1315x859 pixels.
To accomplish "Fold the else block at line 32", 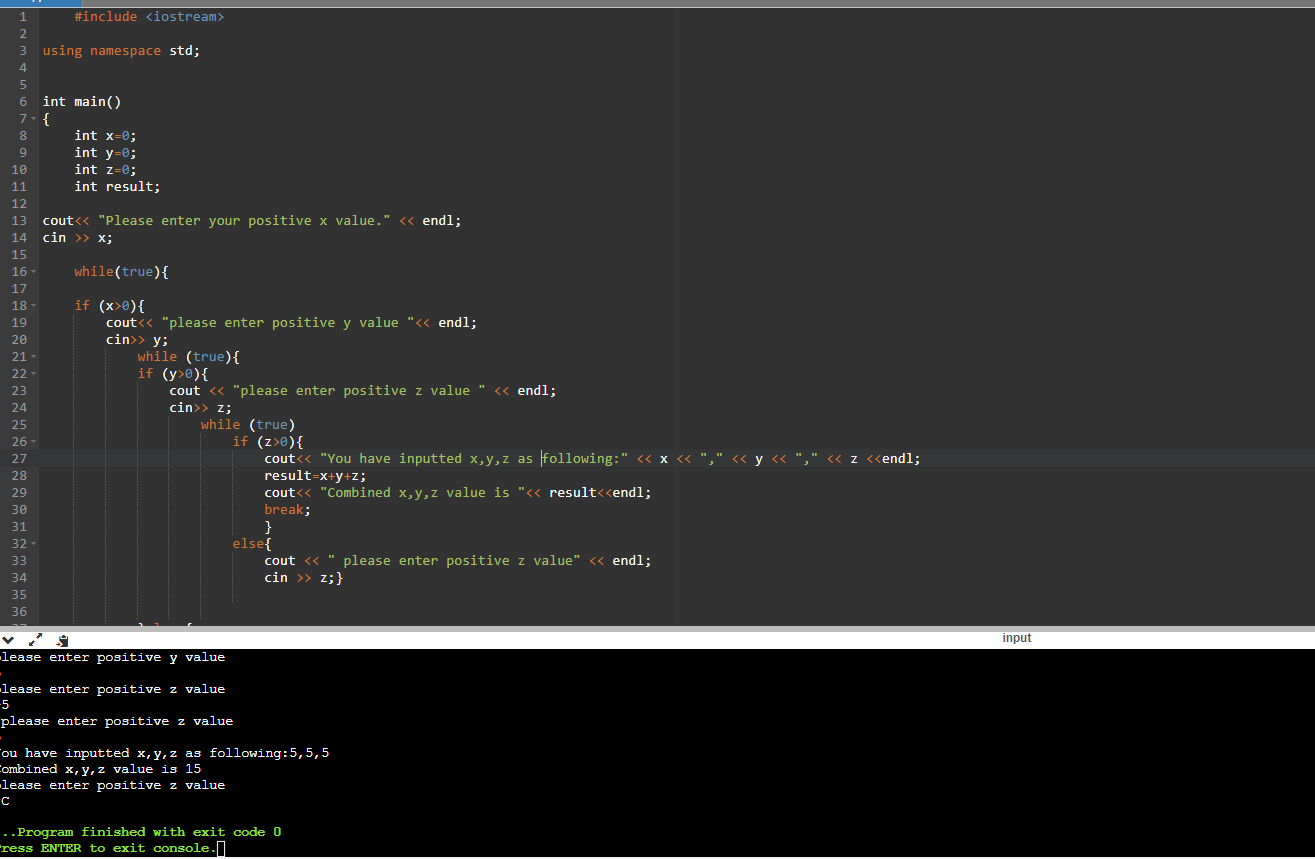I will click(x=33, y=544).
